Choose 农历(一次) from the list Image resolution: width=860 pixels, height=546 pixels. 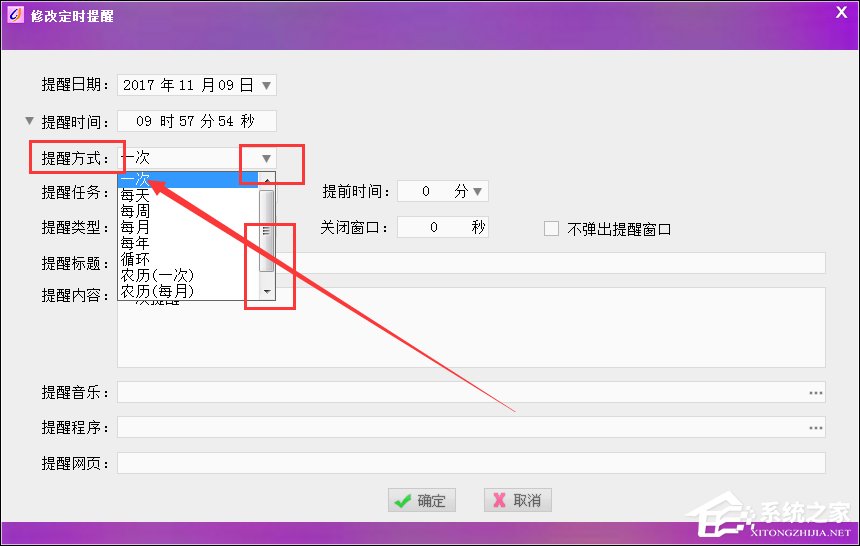[187, 275]
